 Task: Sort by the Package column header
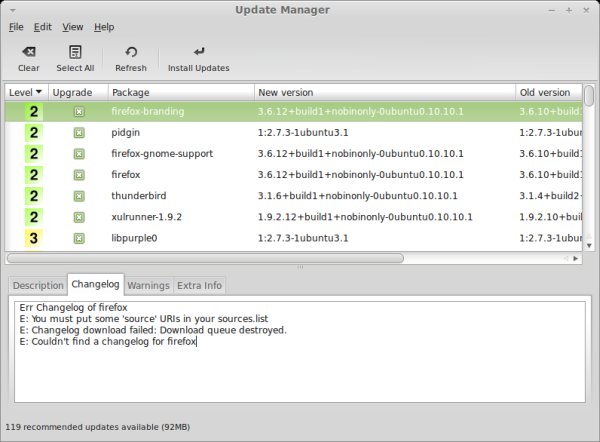click(180, 92)
